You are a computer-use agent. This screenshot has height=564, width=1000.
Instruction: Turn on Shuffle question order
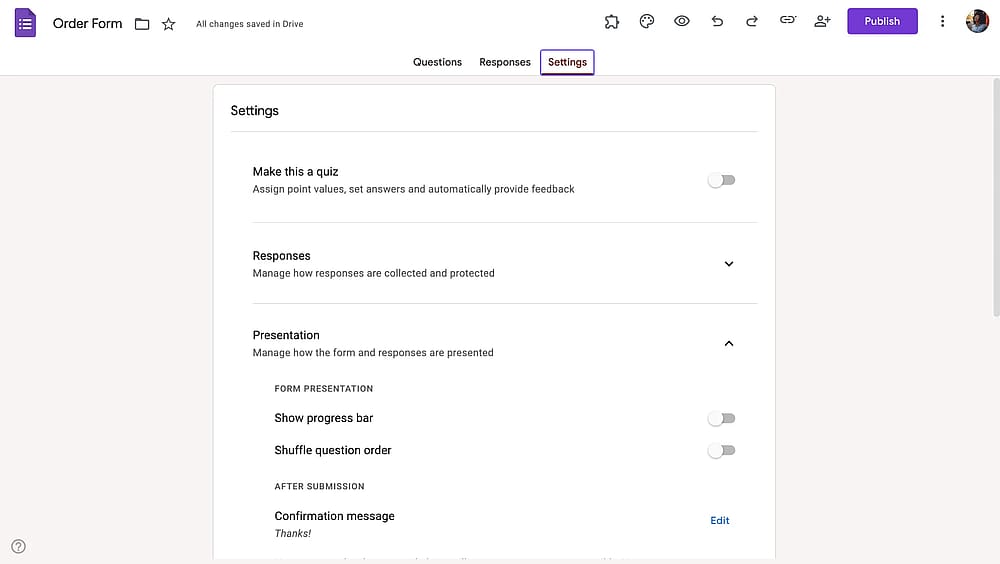[721, 450]
